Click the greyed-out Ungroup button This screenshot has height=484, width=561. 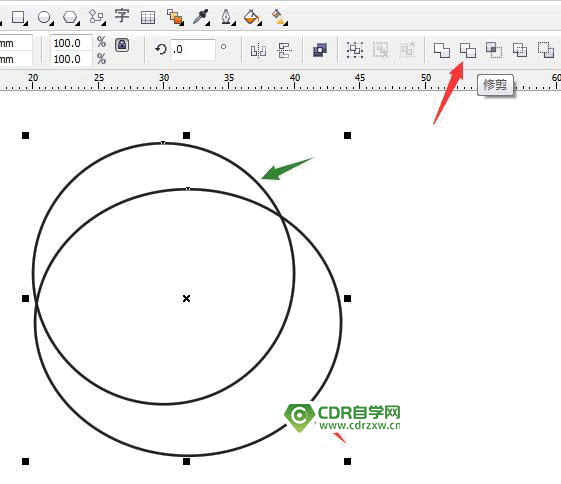click(x=381, y=50)
